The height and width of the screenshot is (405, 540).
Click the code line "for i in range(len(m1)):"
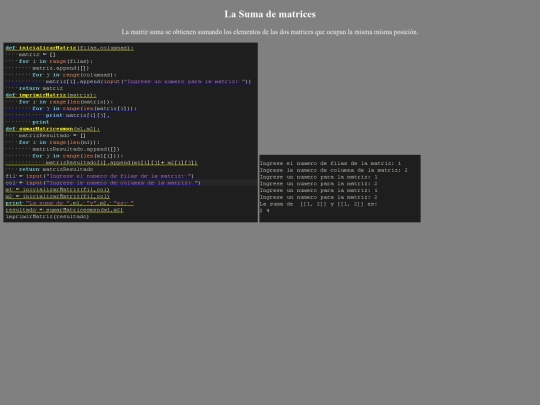click(59, 142)
